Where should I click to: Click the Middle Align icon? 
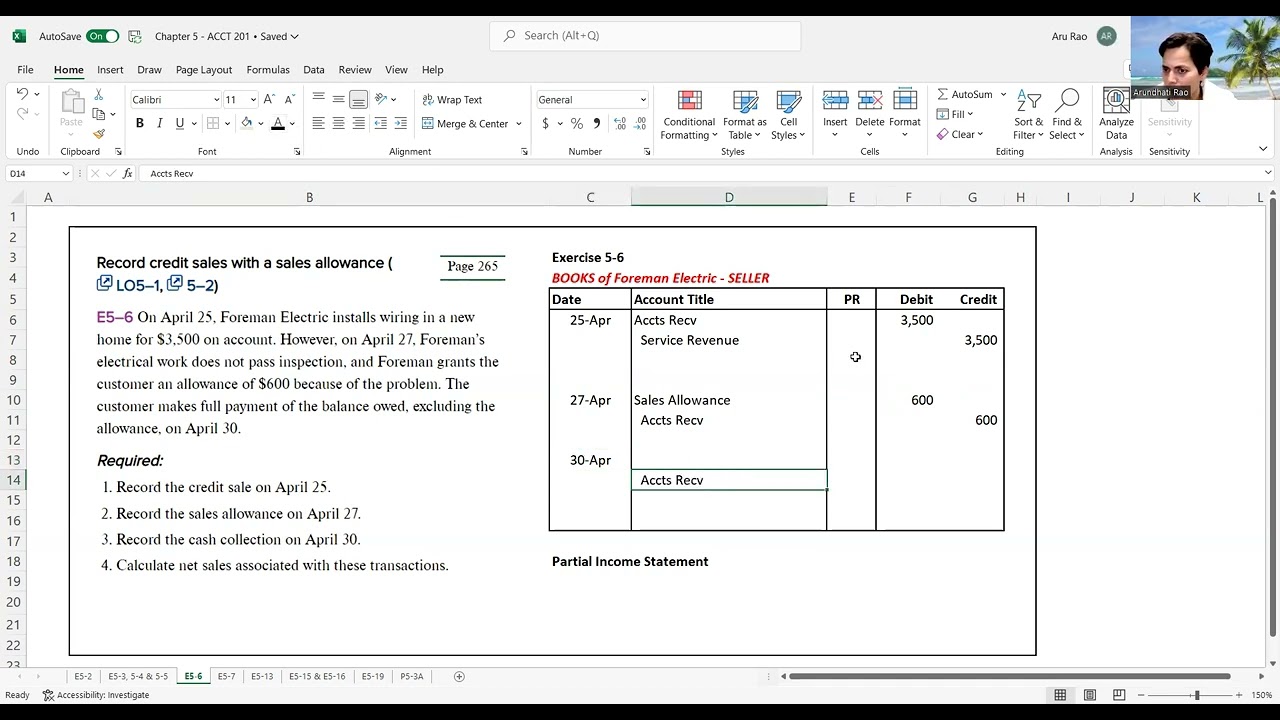point(338,99)
